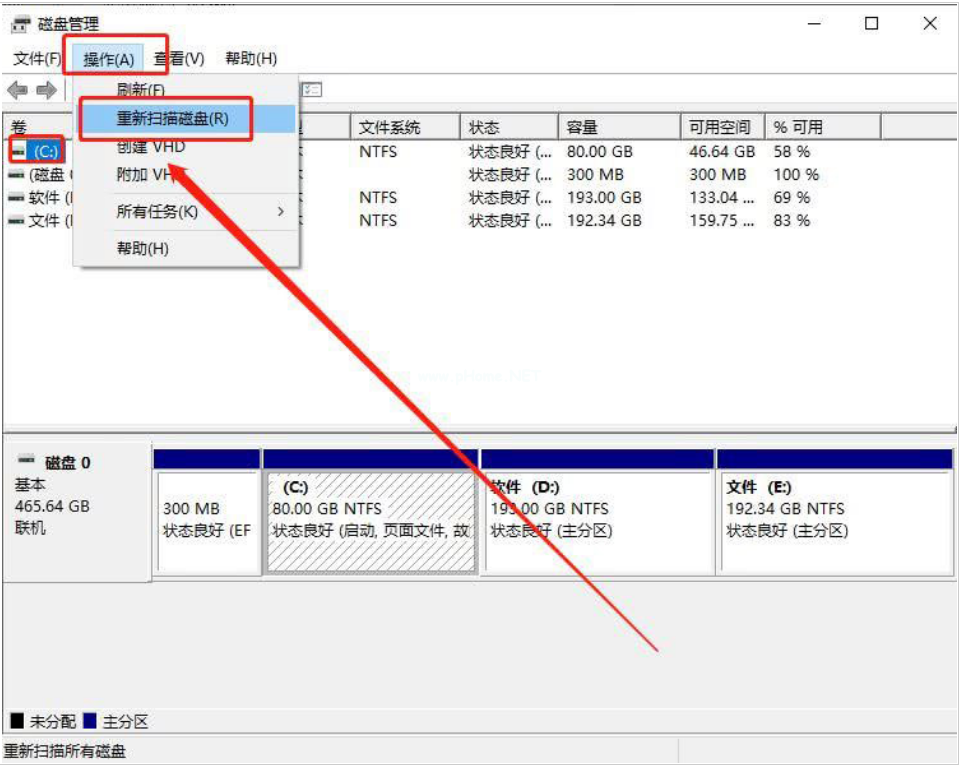This screenshot has width=968, height=769.
Task: Click the back arrow toolbar icon
Action: pos(17,91)
